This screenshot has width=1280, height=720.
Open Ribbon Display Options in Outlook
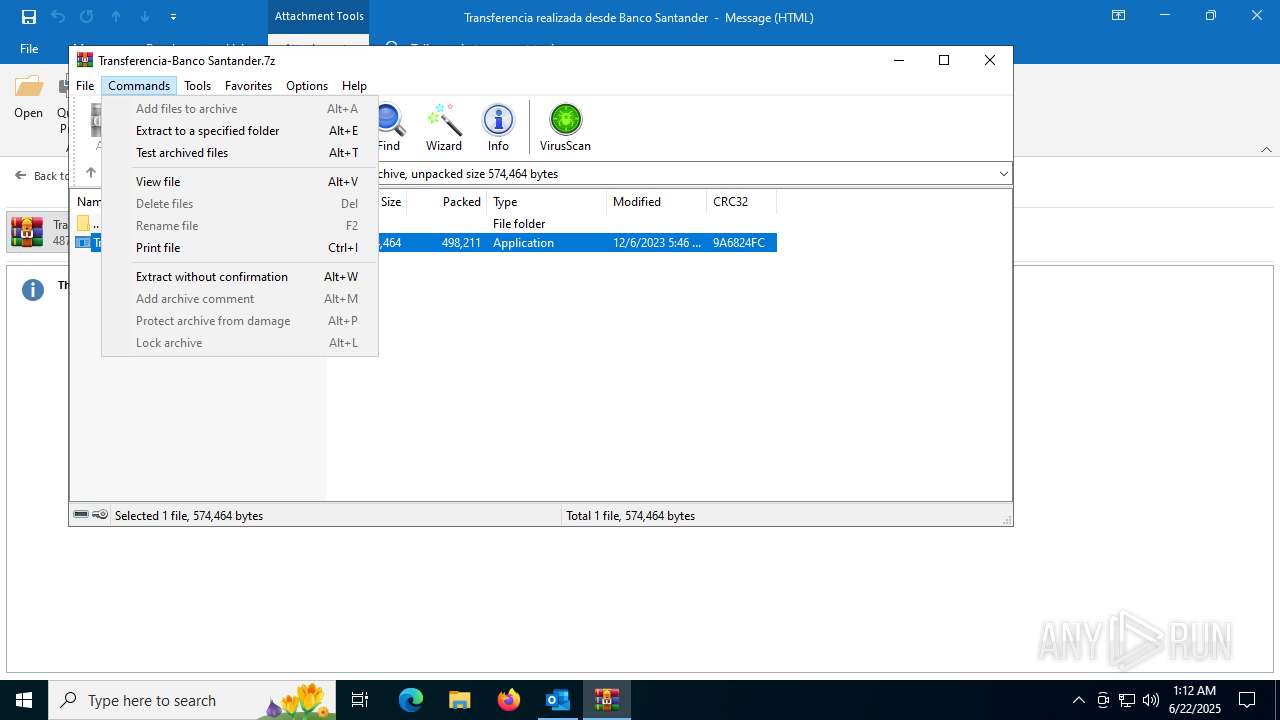[1118, 16]
